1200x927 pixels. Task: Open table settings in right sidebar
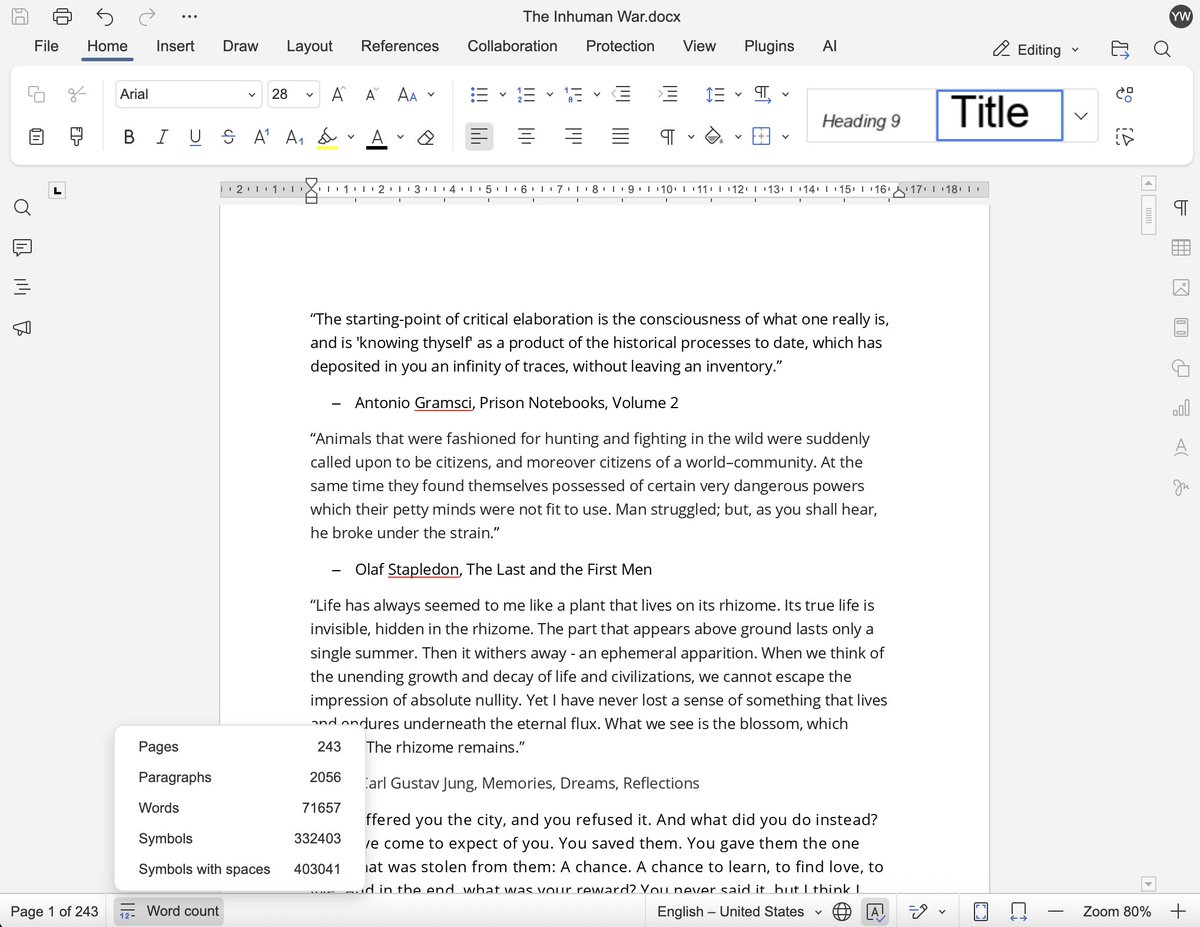pos(1181,247)
